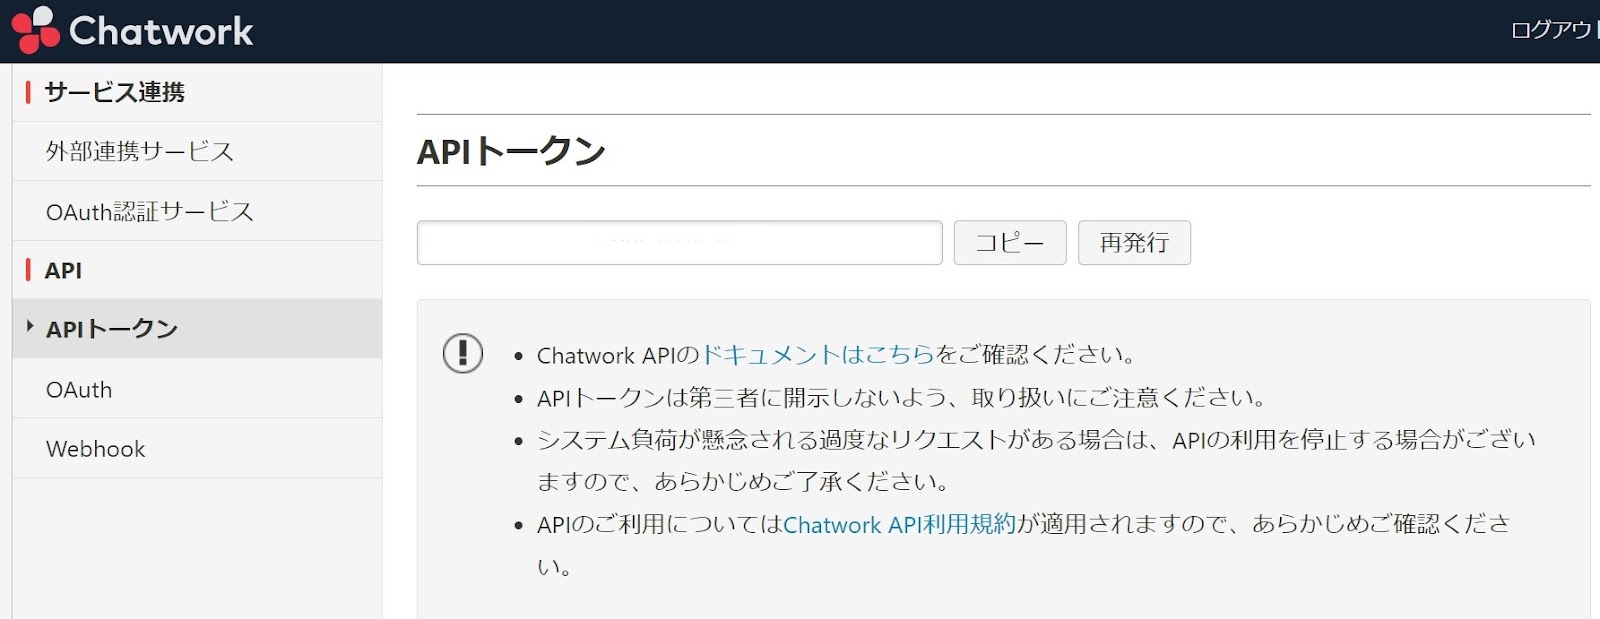This screenshot has width=1600, height=619.
Task: Open the Chatwork API利用規約 link
Action: [x=899, y=524]
